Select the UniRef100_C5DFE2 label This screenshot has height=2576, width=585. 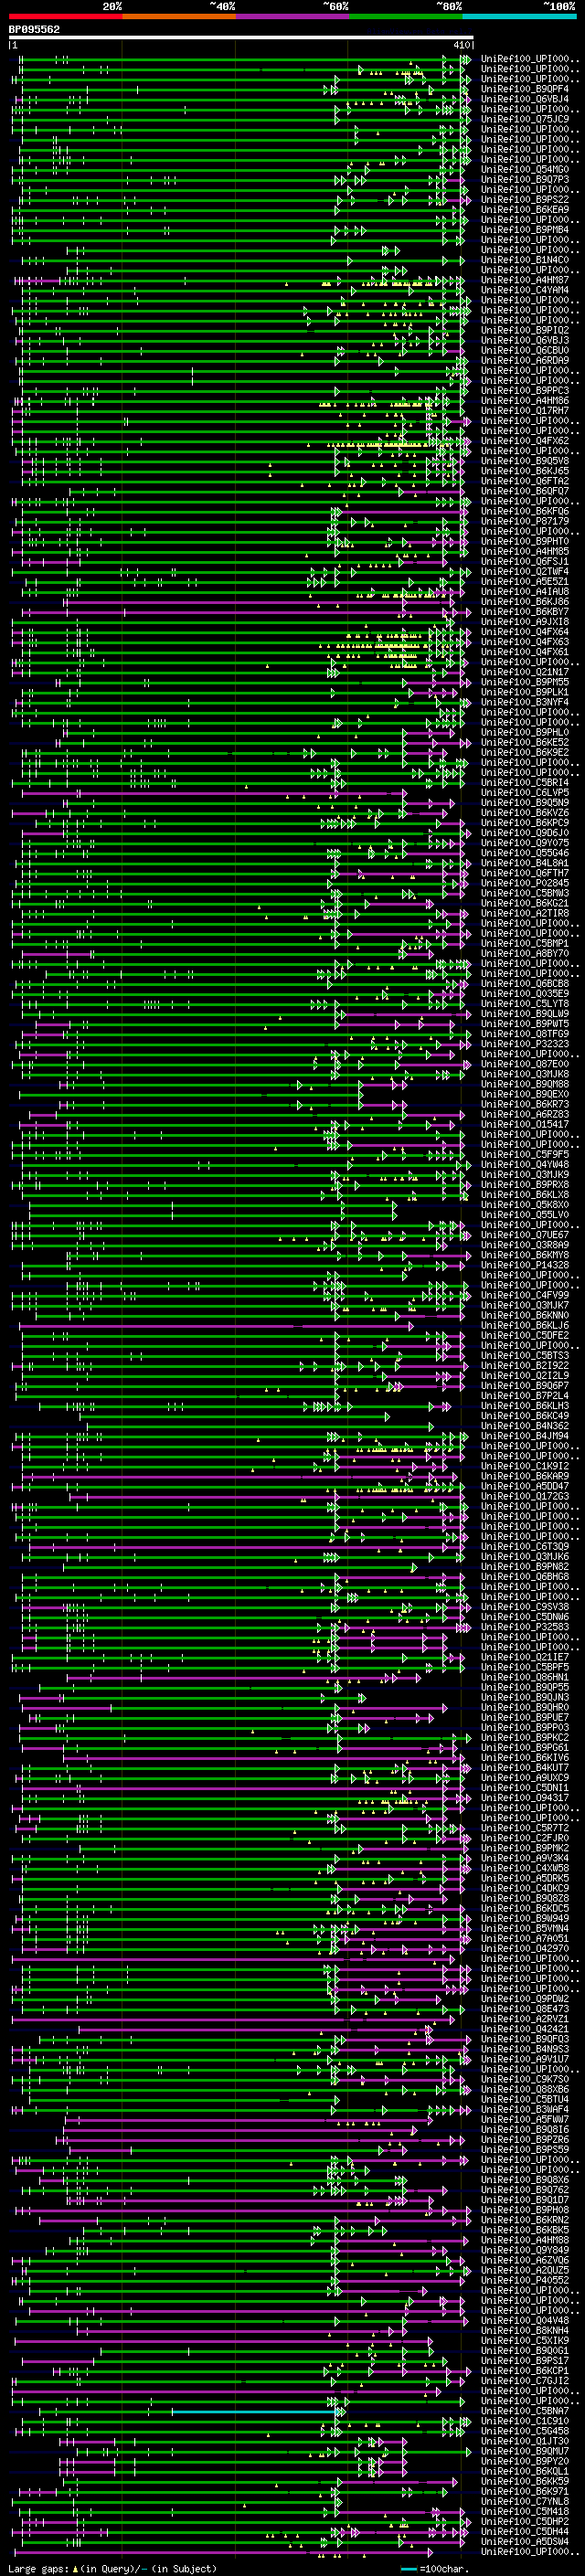point(525,1336)
